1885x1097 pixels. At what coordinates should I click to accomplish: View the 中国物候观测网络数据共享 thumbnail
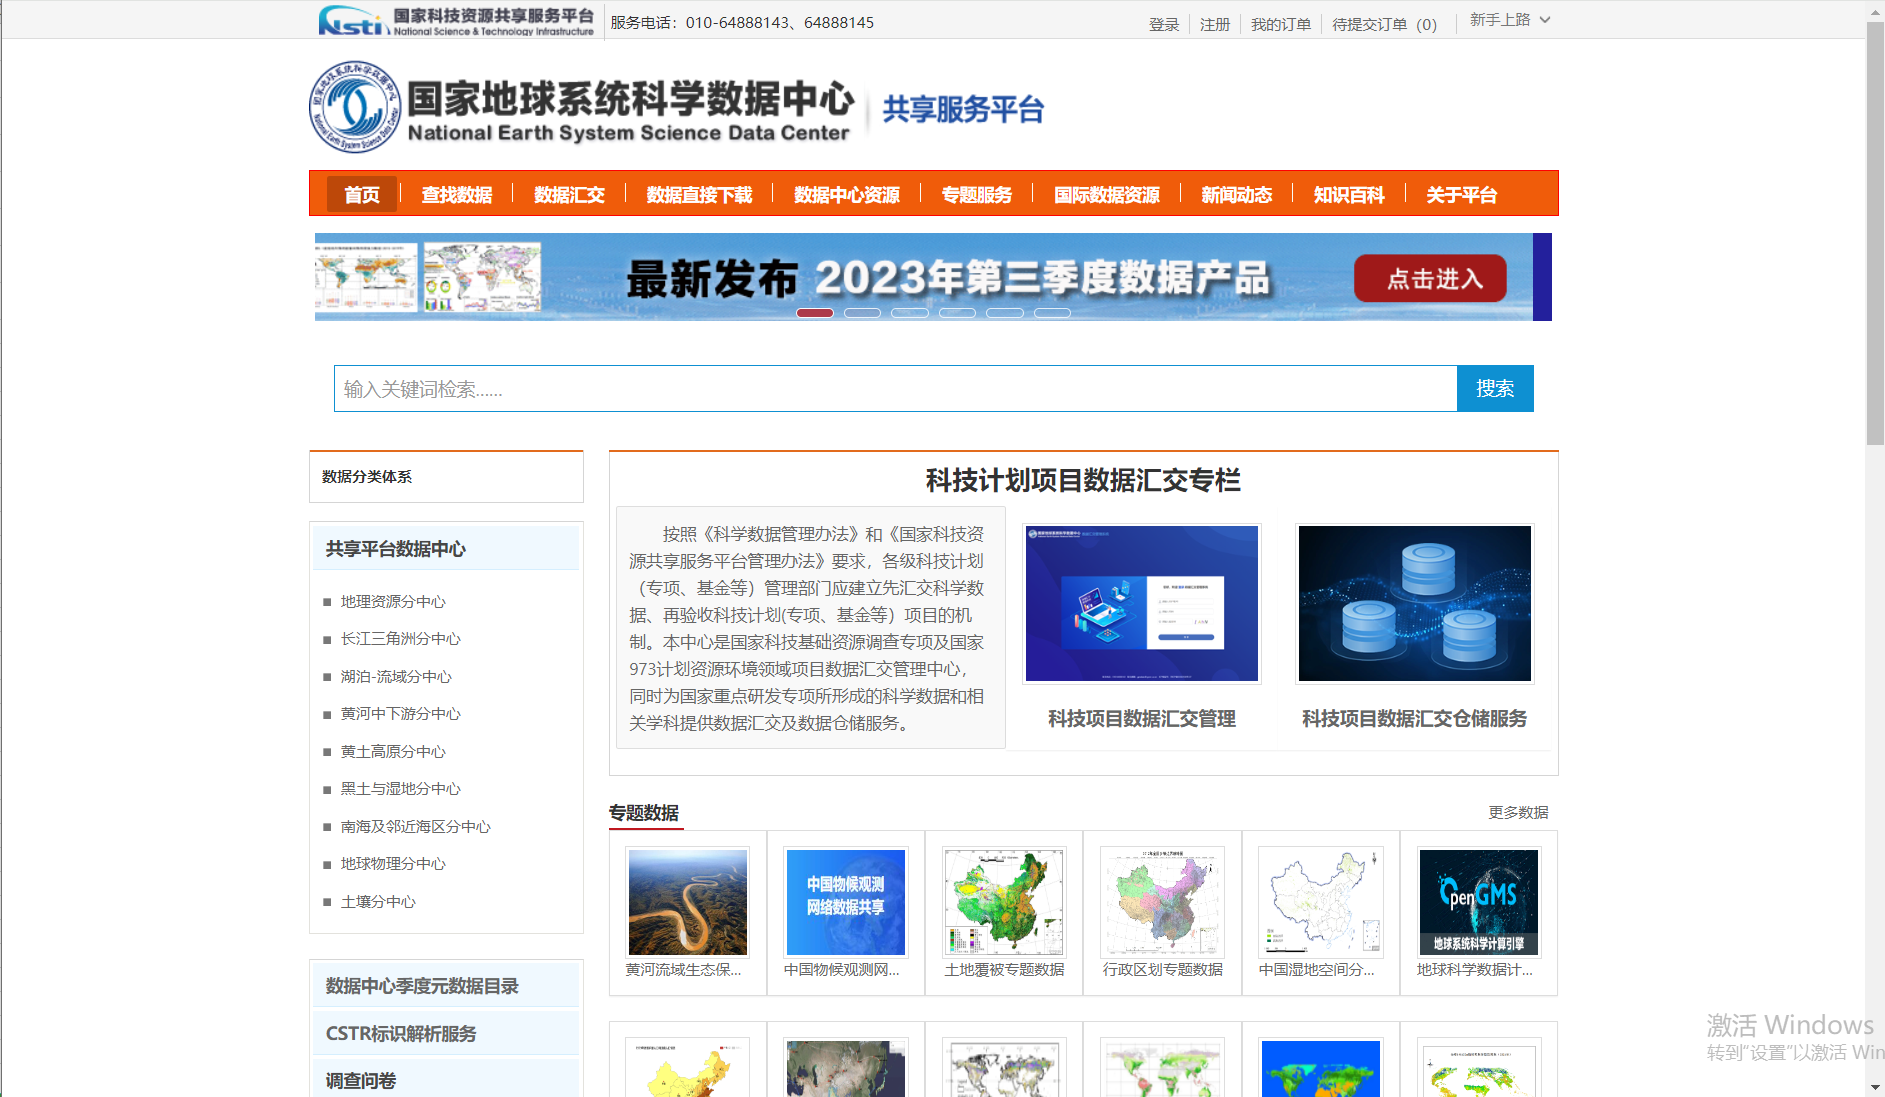tap(845, 901)
